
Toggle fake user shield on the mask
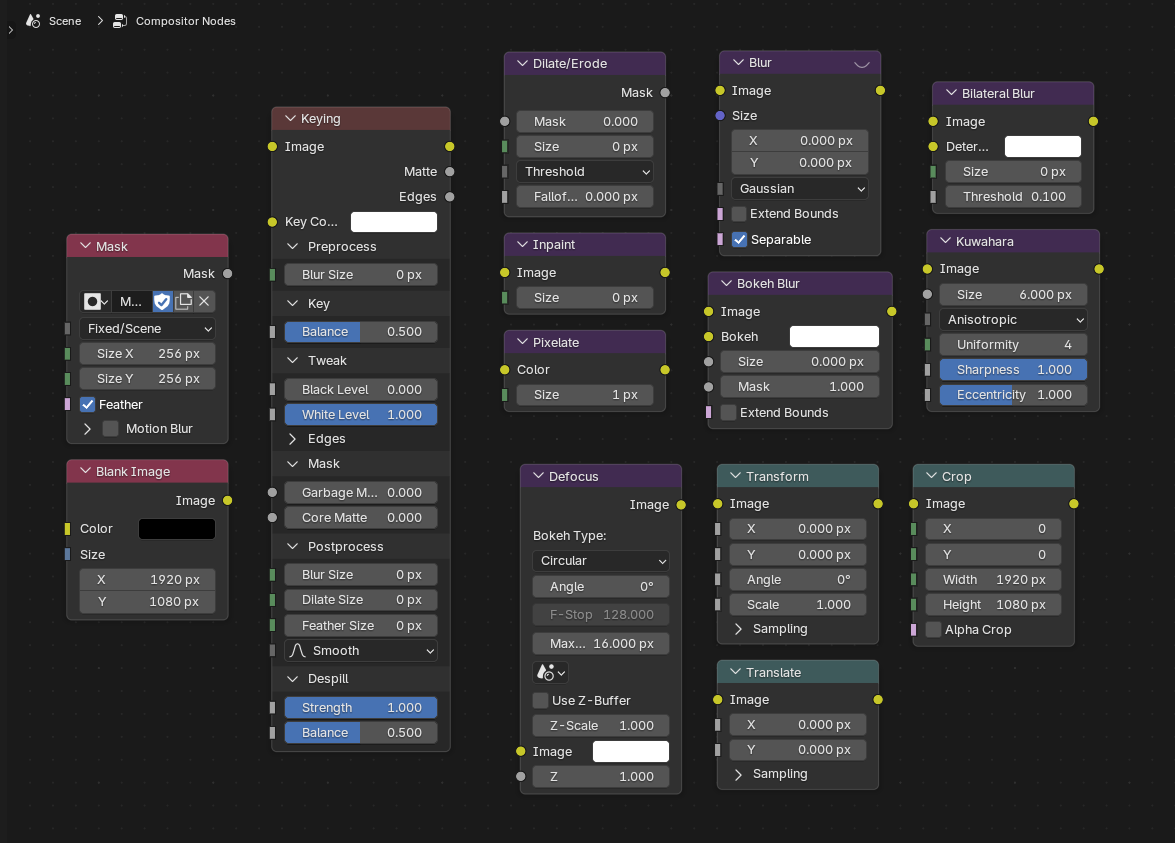pos(162,301)
